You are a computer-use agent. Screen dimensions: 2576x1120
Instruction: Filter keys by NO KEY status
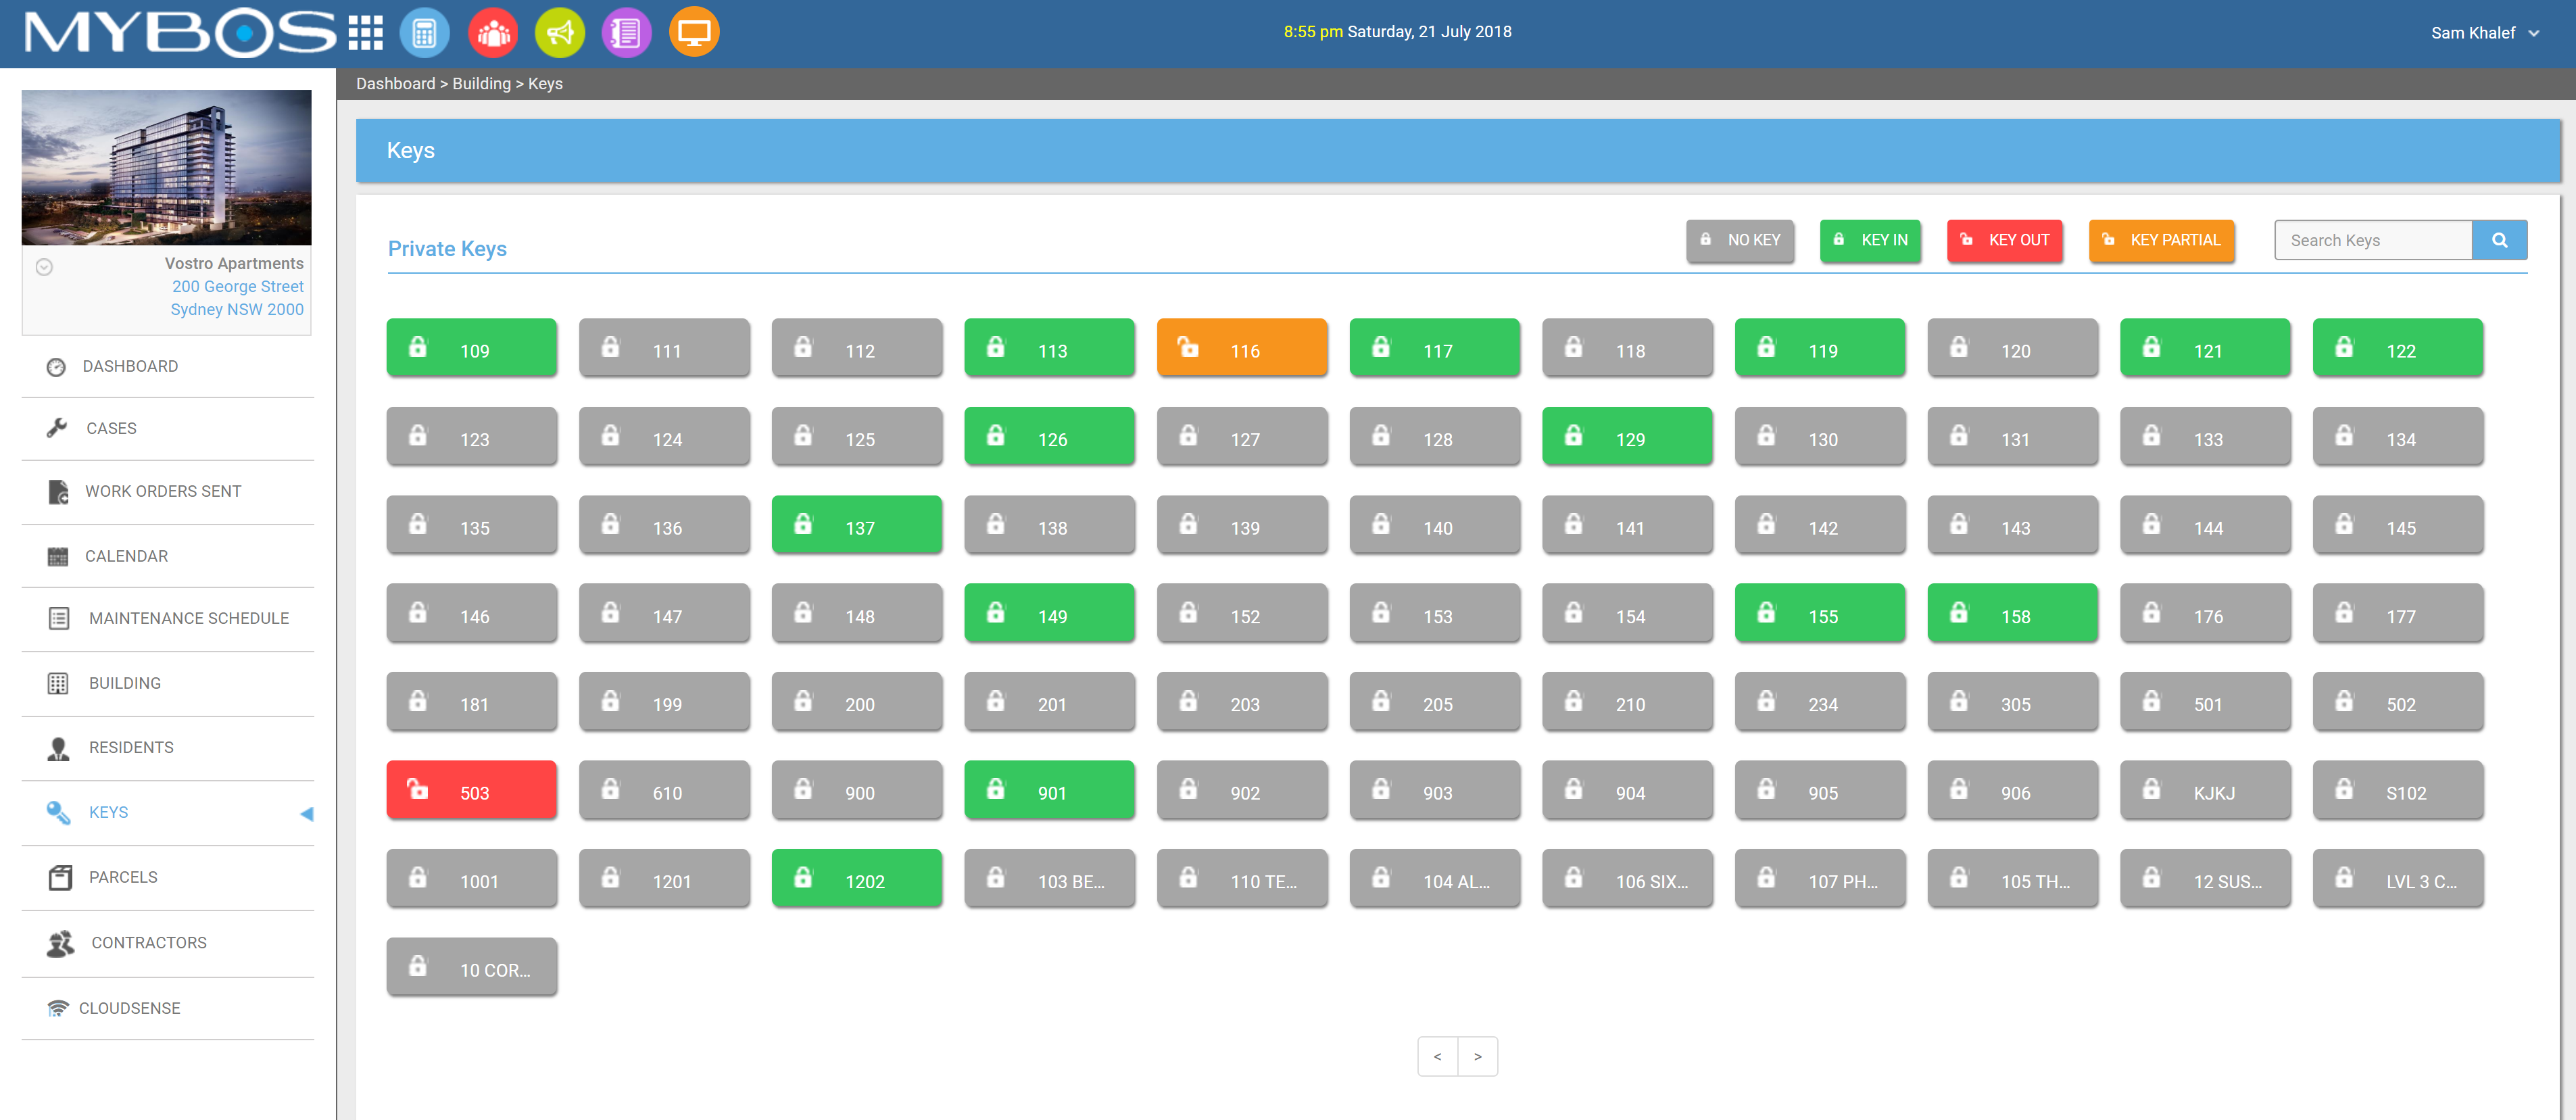(x=1740, y=240)
